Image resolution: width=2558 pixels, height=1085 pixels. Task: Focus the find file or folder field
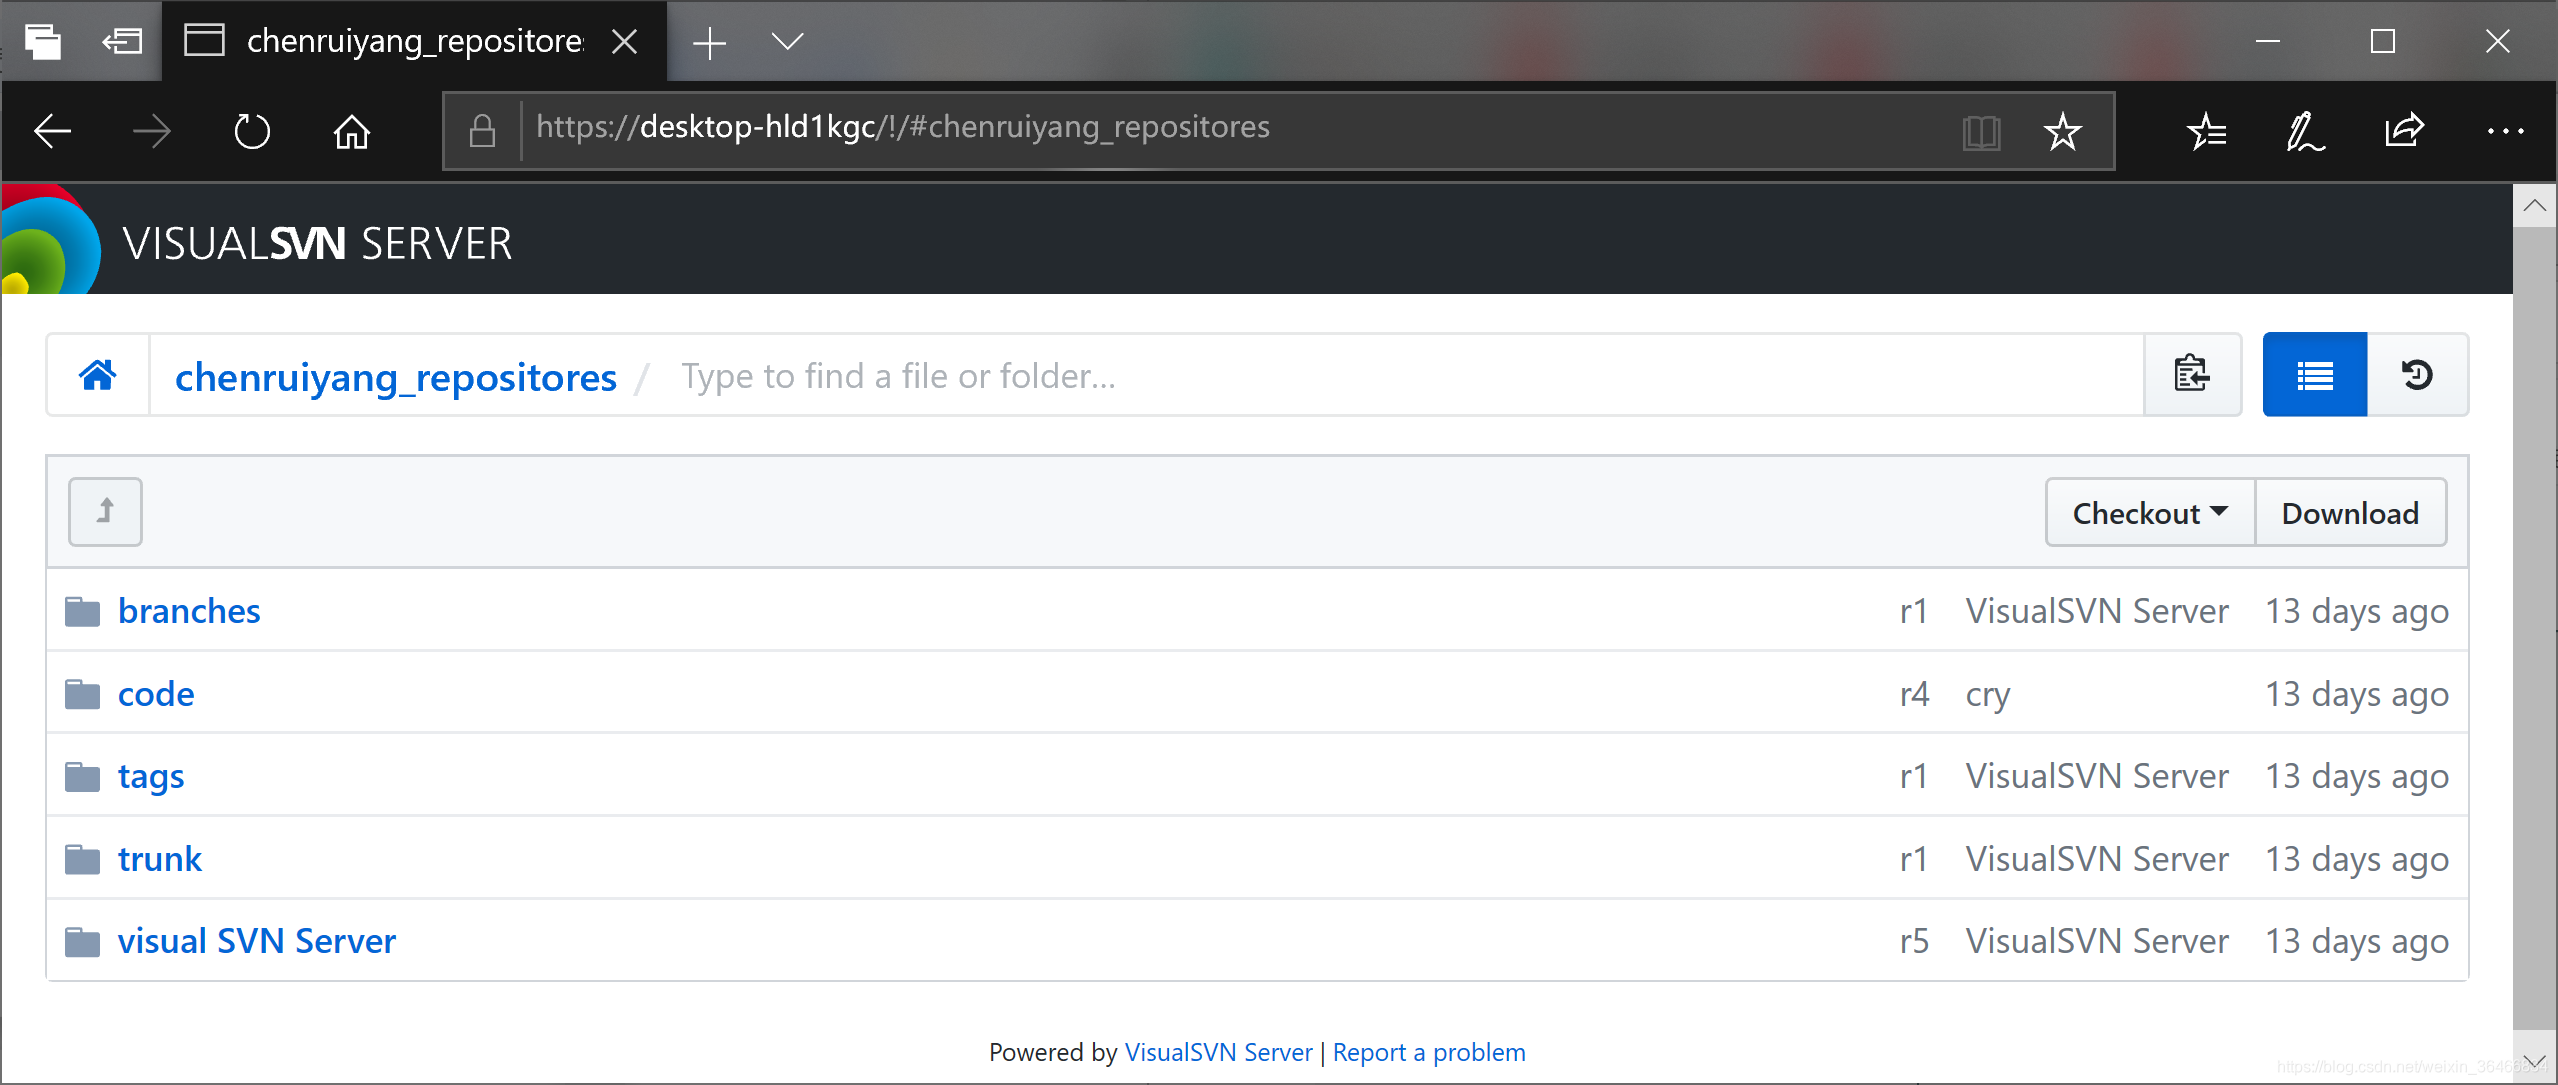pyautogui.click(x=1400, y=376)
